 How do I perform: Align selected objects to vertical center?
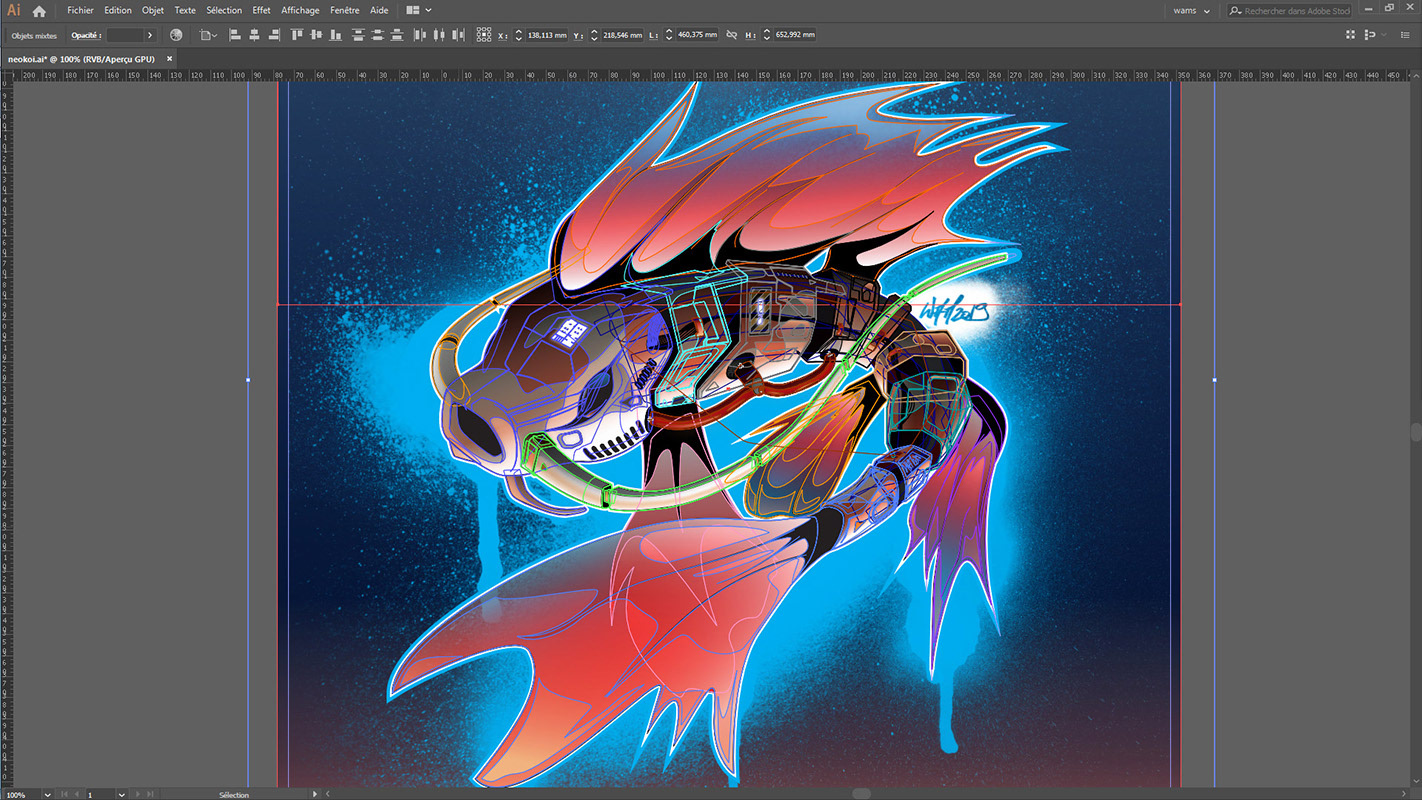point(316,35)
